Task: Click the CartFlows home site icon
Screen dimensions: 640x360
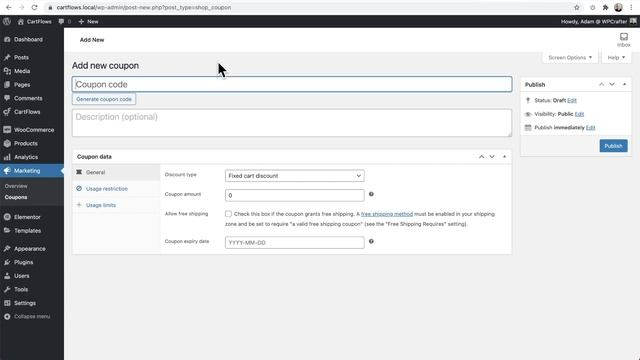Action: tap(20, 21)
